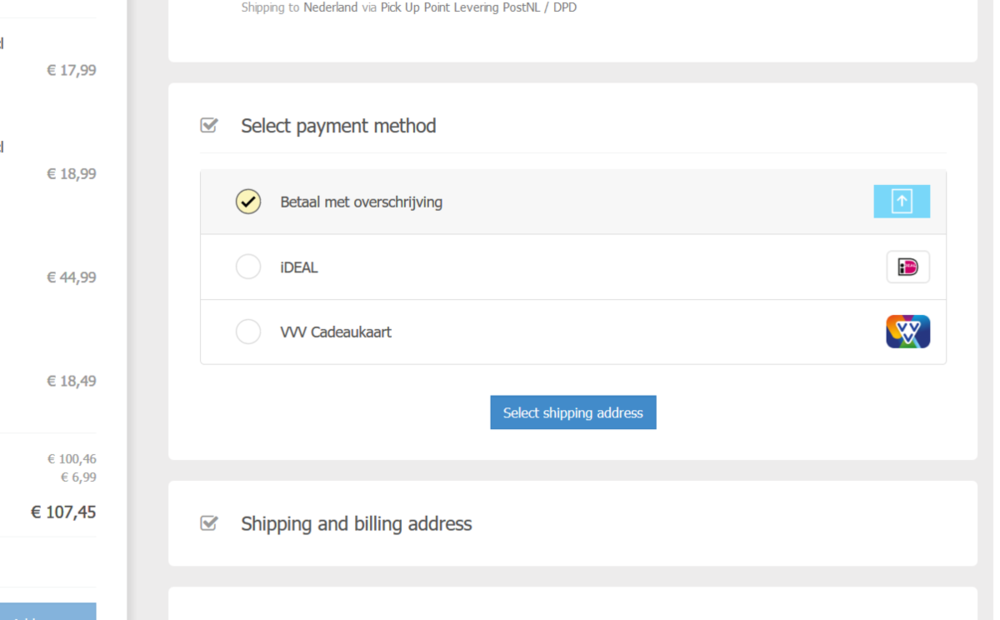Click the VVV Cadeaukaart logo icon
Image resolution: width=1000 pixels, height=620 pixels.
907,332
